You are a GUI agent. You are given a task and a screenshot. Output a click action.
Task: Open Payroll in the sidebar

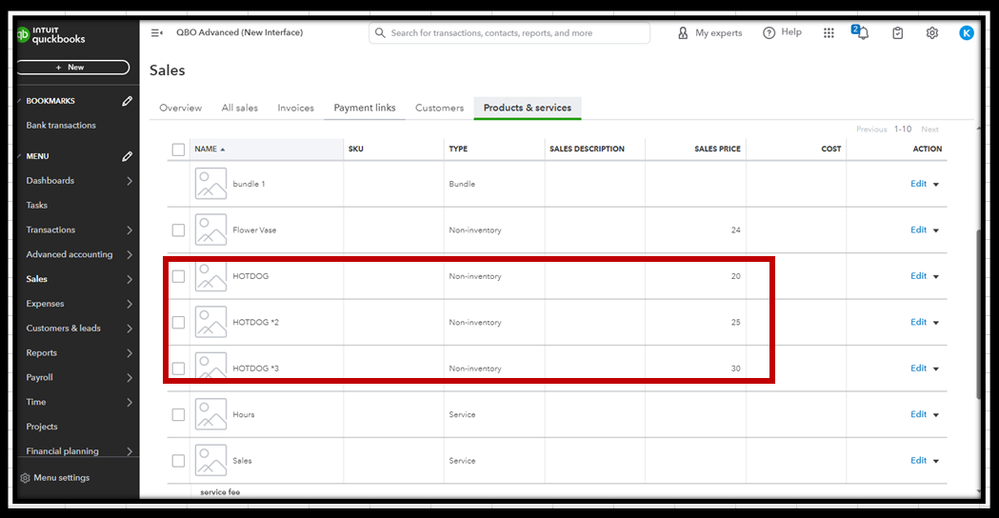tap(40, 377)
